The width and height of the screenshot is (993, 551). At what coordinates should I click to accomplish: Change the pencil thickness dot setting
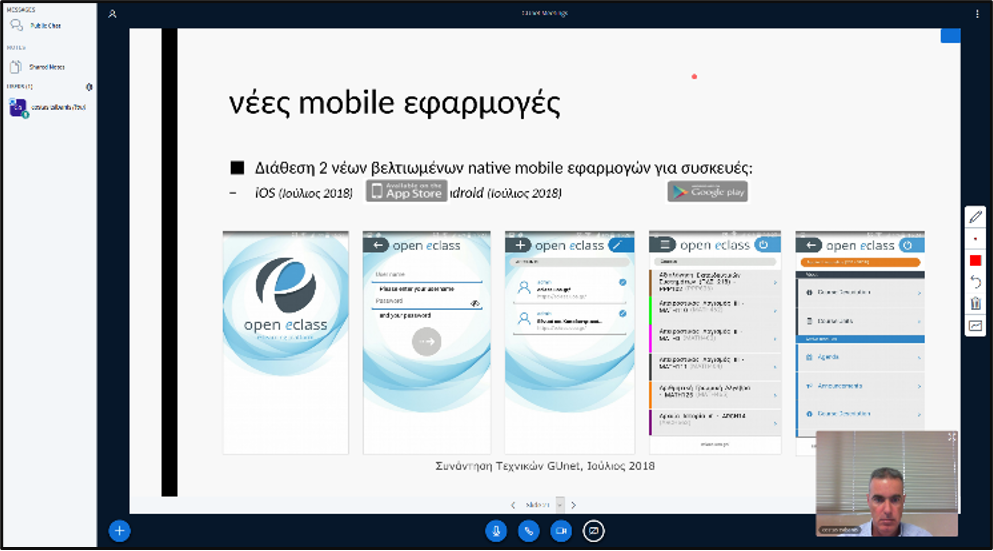[x=976, y=239]
